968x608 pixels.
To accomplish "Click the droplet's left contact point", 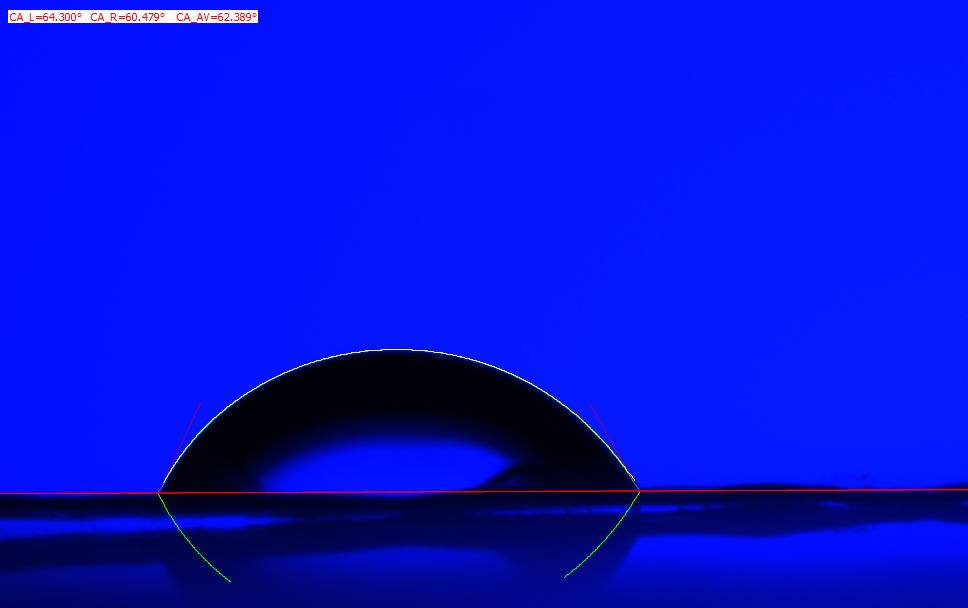I will [x=159, y=492].
